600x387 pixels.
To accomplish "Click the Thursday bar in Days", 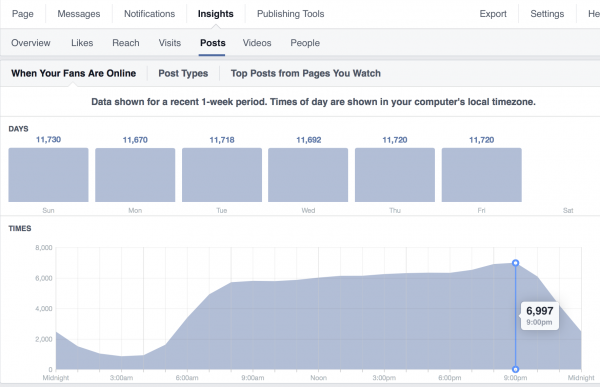I will click(x=395, y=175).
